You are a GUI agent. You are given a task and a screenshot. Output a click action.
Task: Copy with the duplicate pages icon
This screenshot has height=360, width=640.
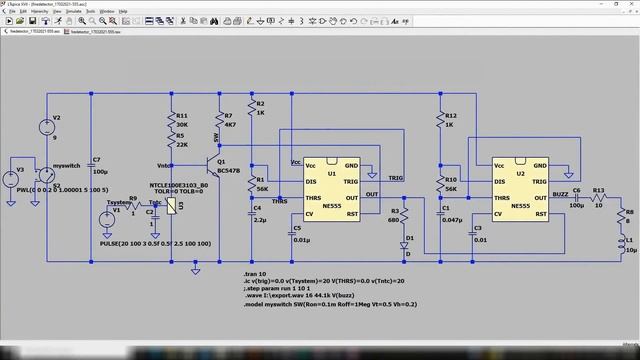point(194,21)
